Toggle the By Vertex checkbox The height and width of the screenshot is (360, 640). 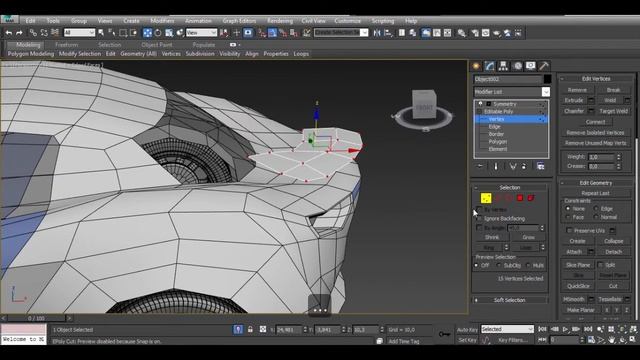coord(480,209)
